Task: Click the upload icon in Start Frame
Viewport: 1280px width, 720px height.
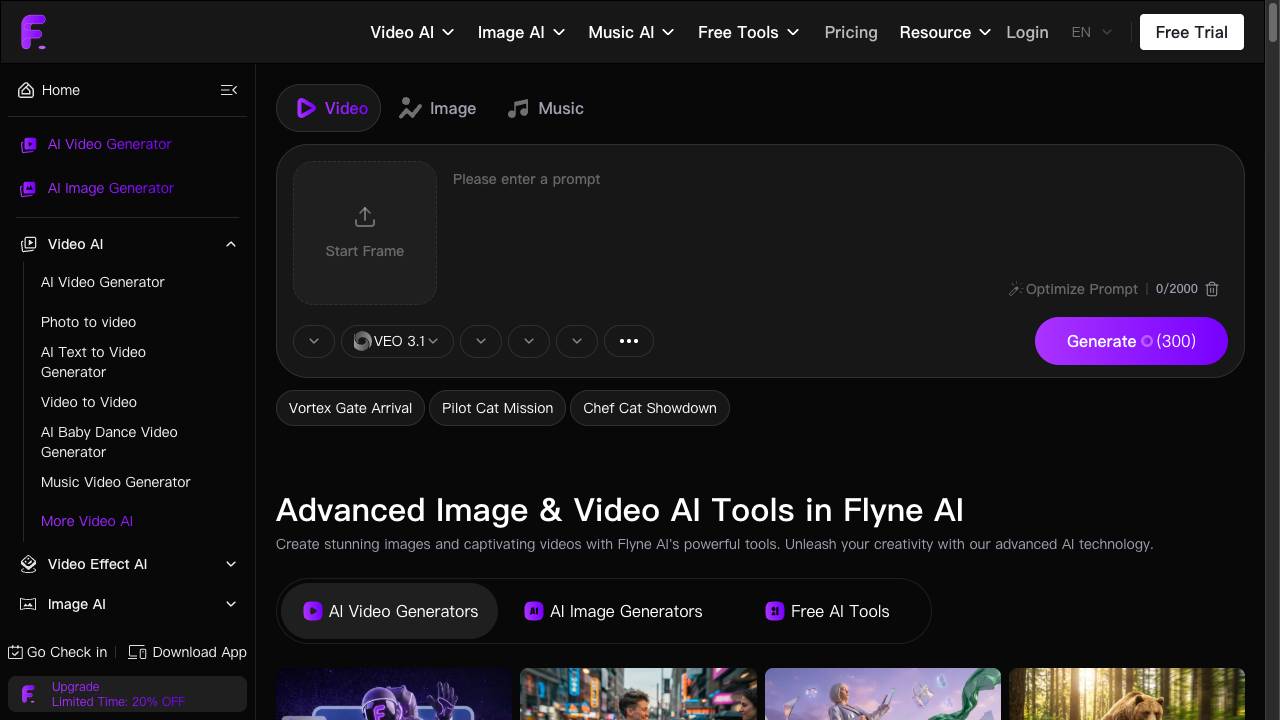Action: [x=365, y=217]
